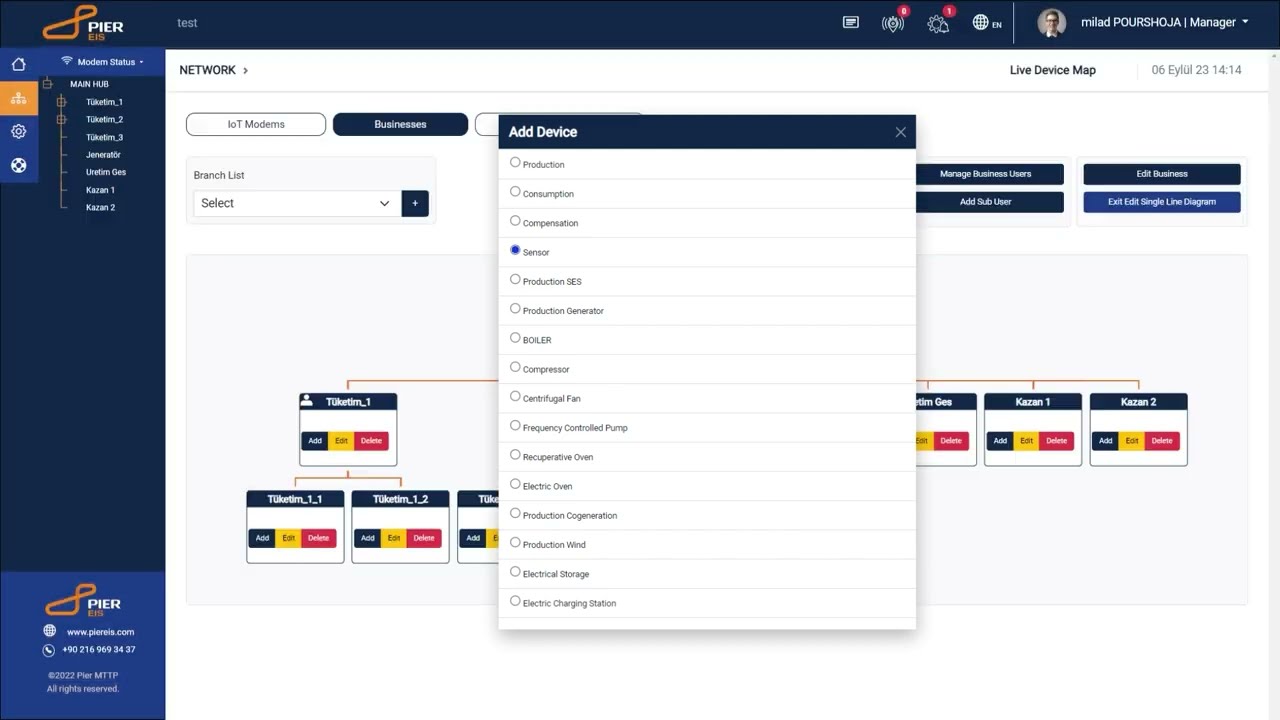The image size is (1280, 720).
Task: Select the Production Cogeneration radio option
Action: [x=515, y=513]
